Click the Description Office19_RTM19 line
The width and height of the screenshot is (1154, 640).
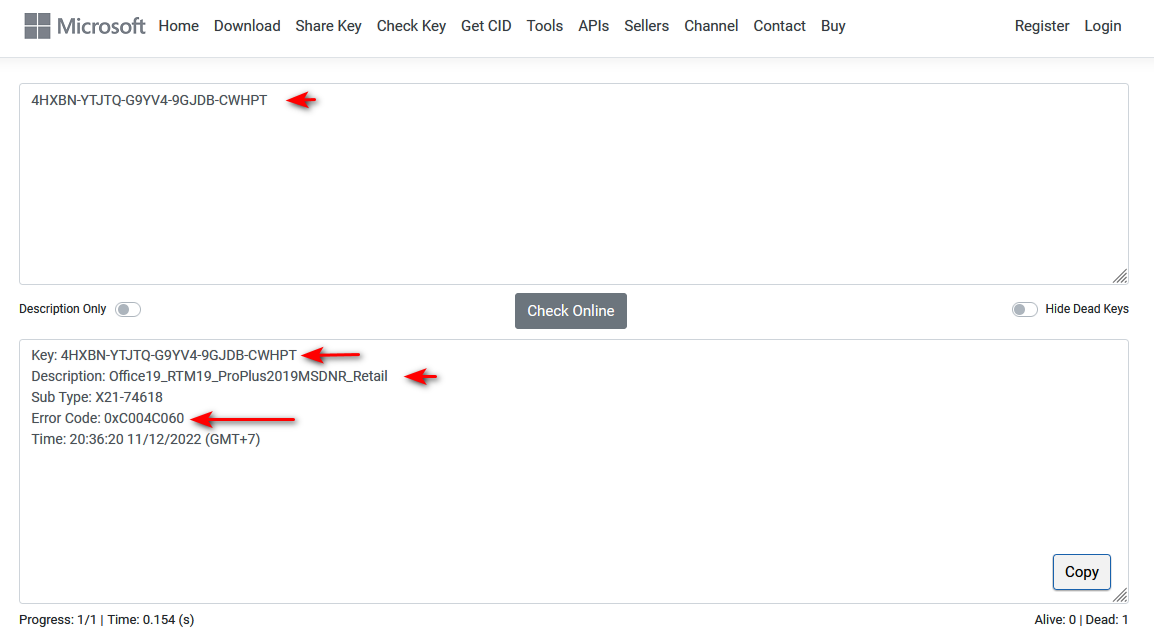(209, 376)
